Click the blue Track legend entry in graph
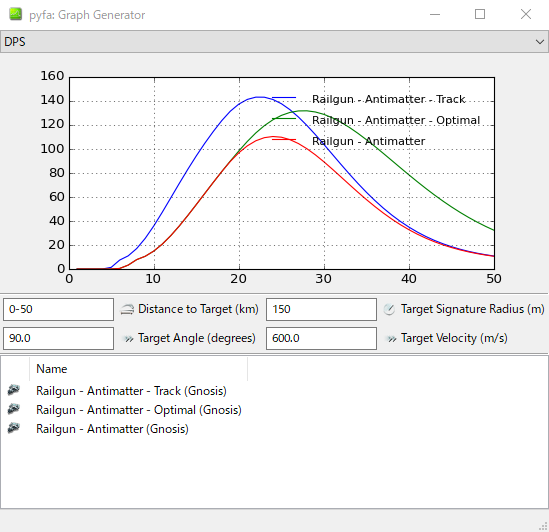This screenshot has height=532, width=549. point(369,99)
